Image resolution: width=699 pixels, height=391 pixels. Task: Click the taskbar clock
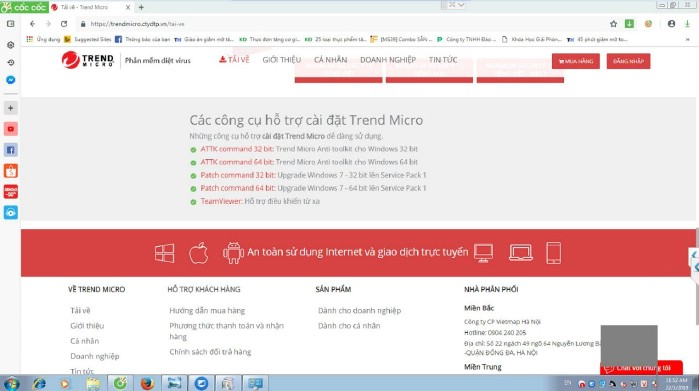pos(676,383)
